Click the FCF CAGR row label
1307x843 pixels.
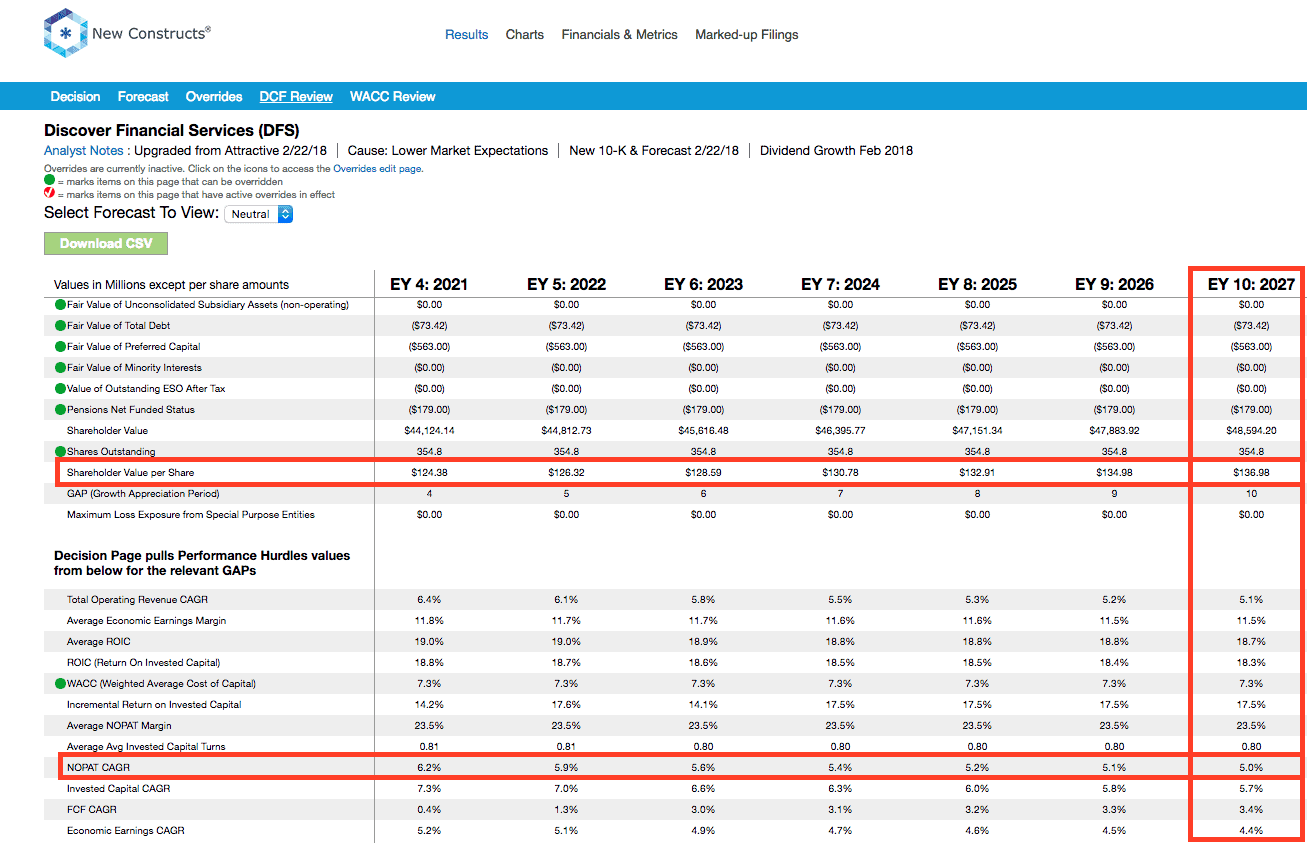[x=91, y=810]
